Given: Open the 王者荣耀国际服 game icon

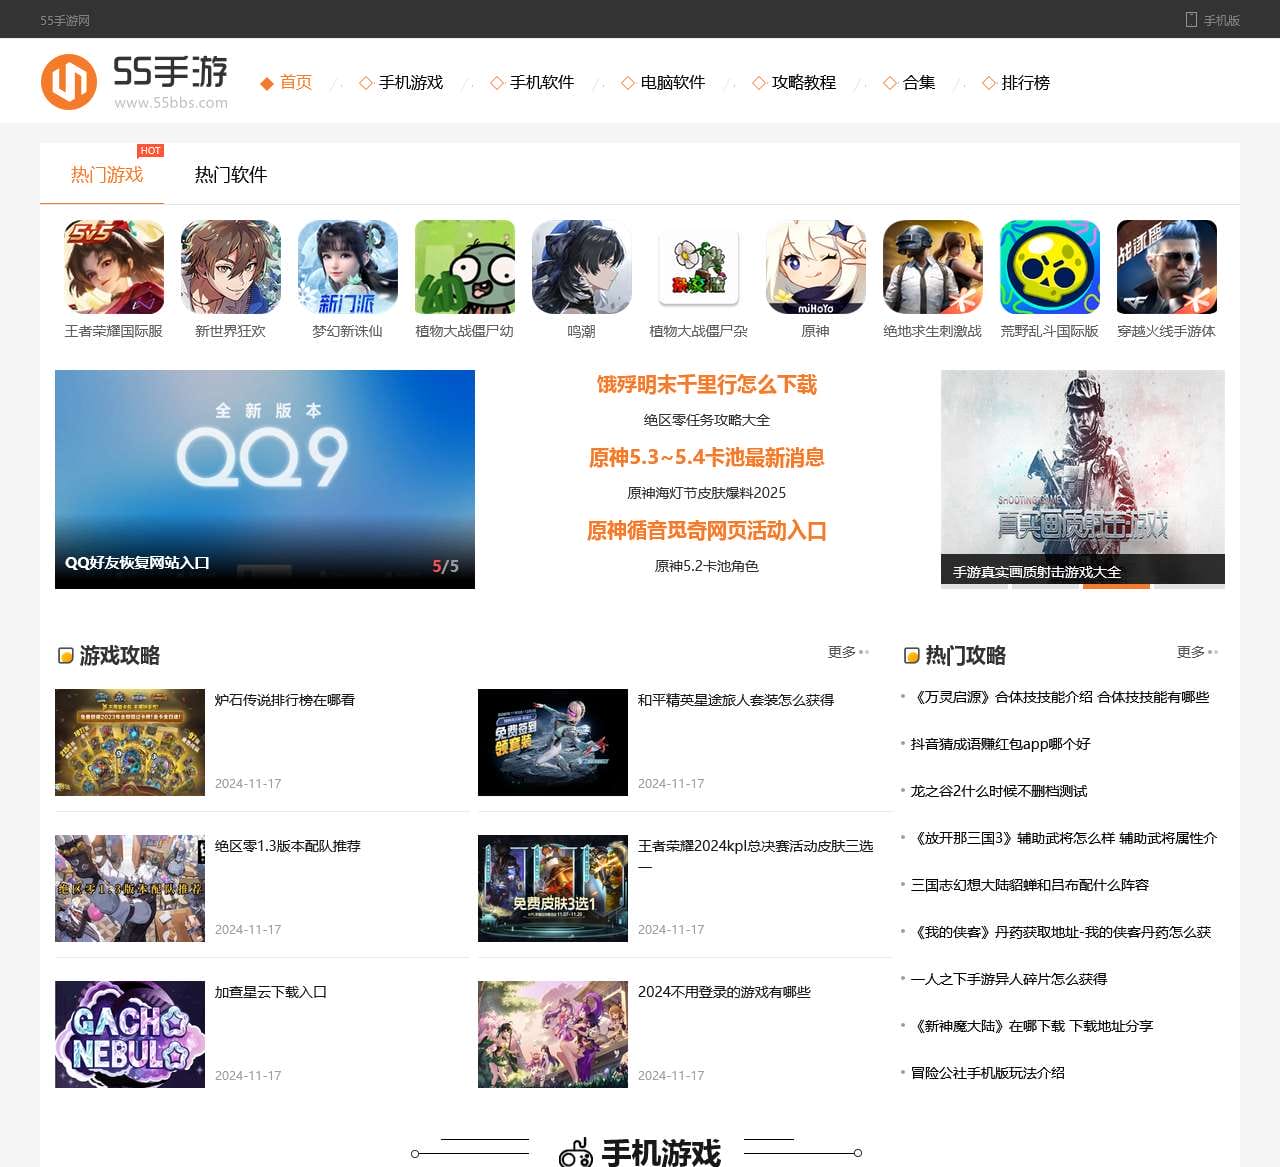Looking at the screenshot, I should (x=114, y=267).
